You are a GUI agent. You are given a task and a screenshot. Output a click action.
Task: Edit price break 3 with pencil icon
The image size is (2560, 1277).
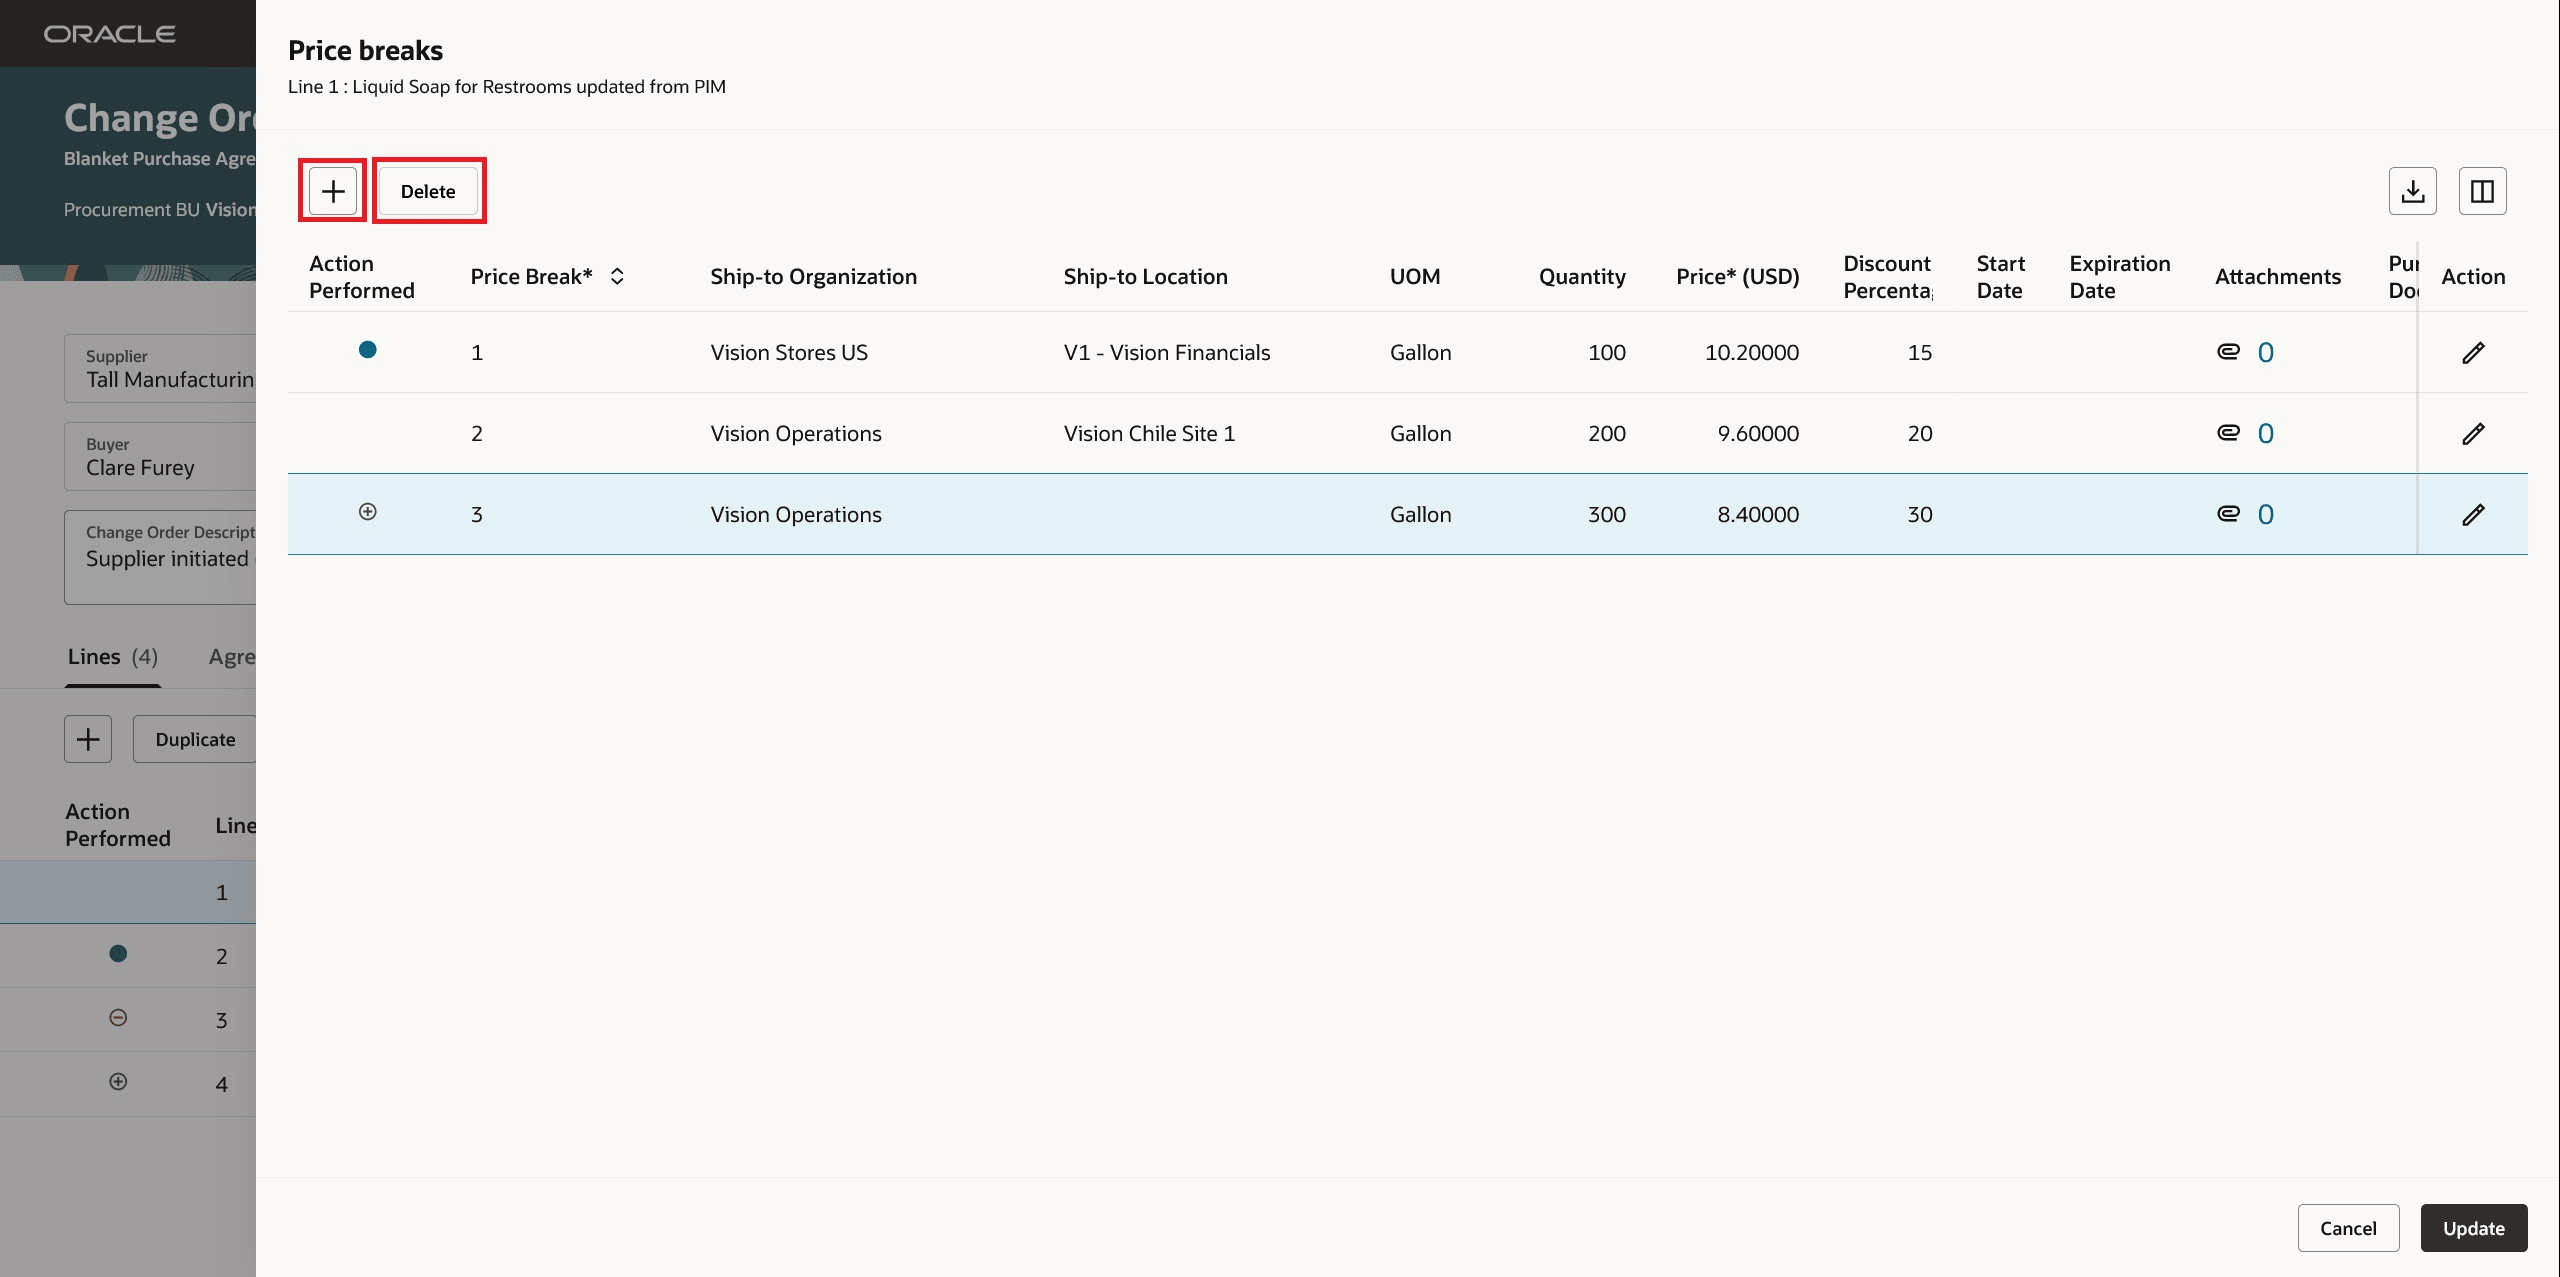pyautogui.click(x=2474, y=514)
